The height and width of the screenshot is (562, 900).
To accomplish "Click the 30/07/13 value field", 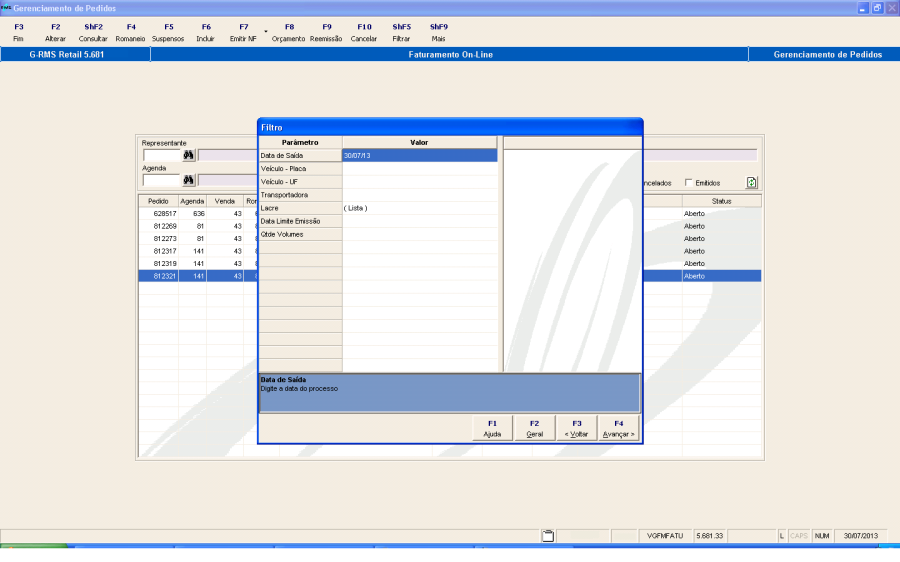I will coord(420,156).
